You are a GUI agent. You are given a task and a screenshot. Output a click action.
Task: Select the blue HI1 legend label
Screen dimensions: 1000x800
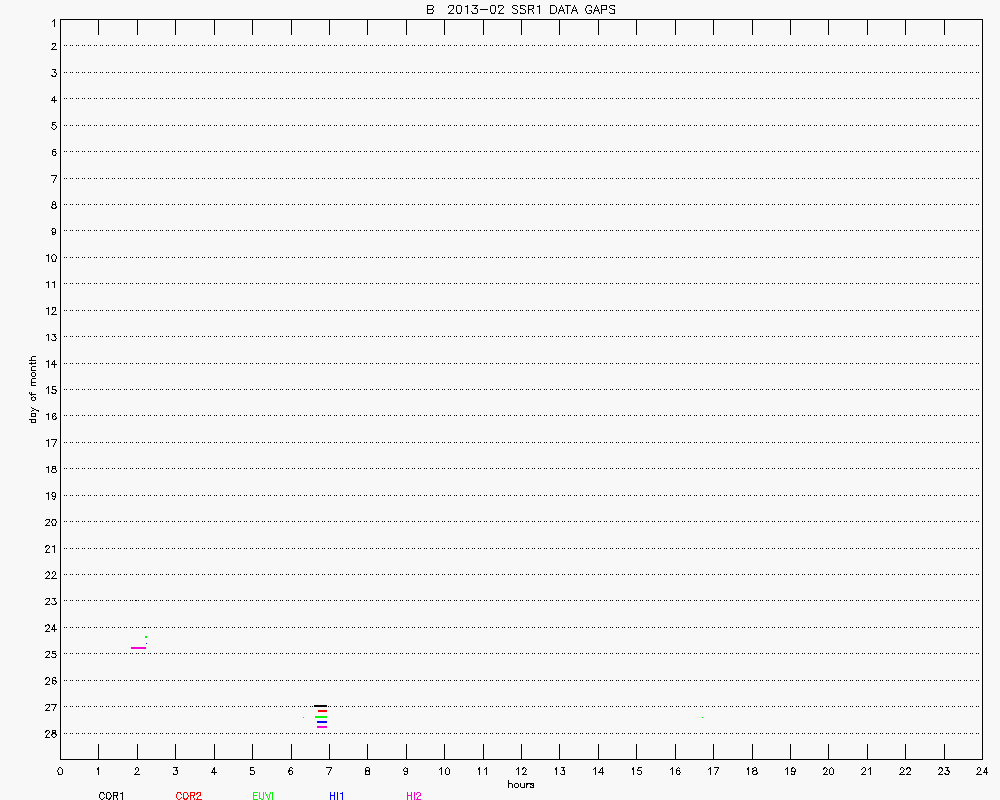click(x=337, y=796)
